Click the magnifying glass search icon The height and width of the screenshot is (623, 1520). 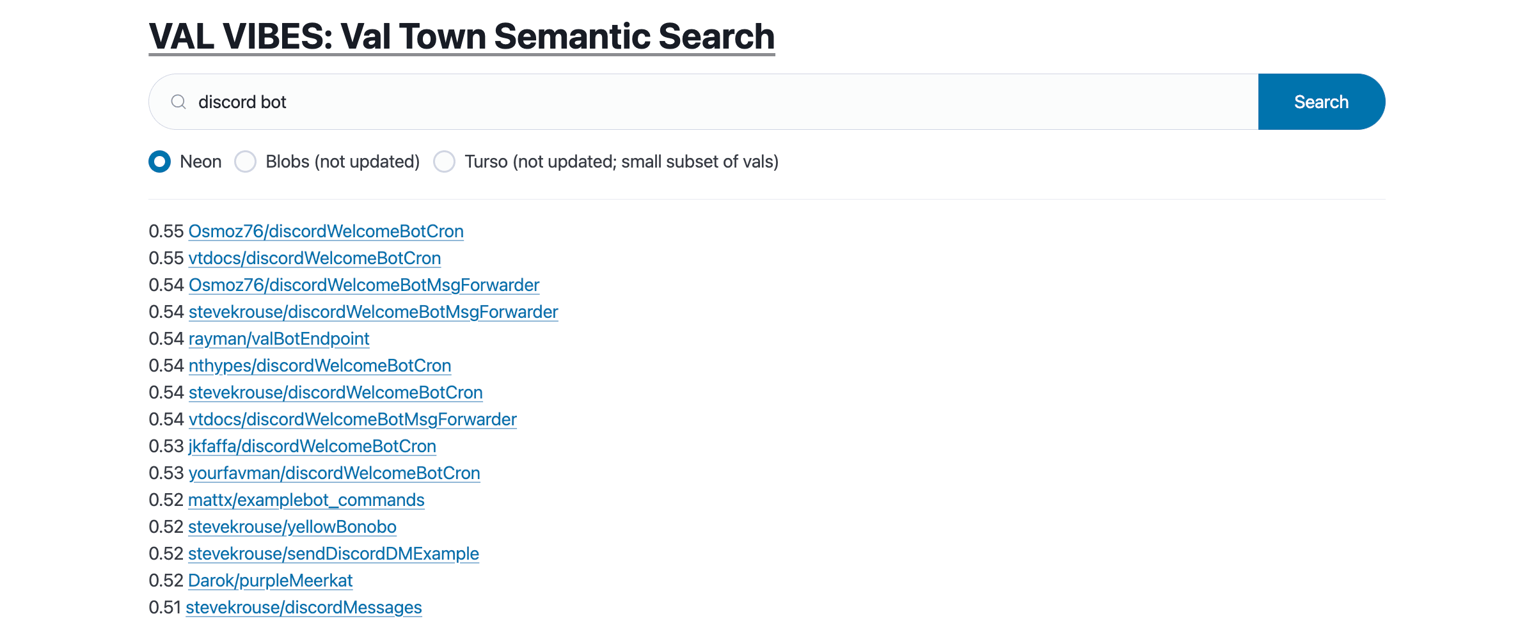coord(178,102)
